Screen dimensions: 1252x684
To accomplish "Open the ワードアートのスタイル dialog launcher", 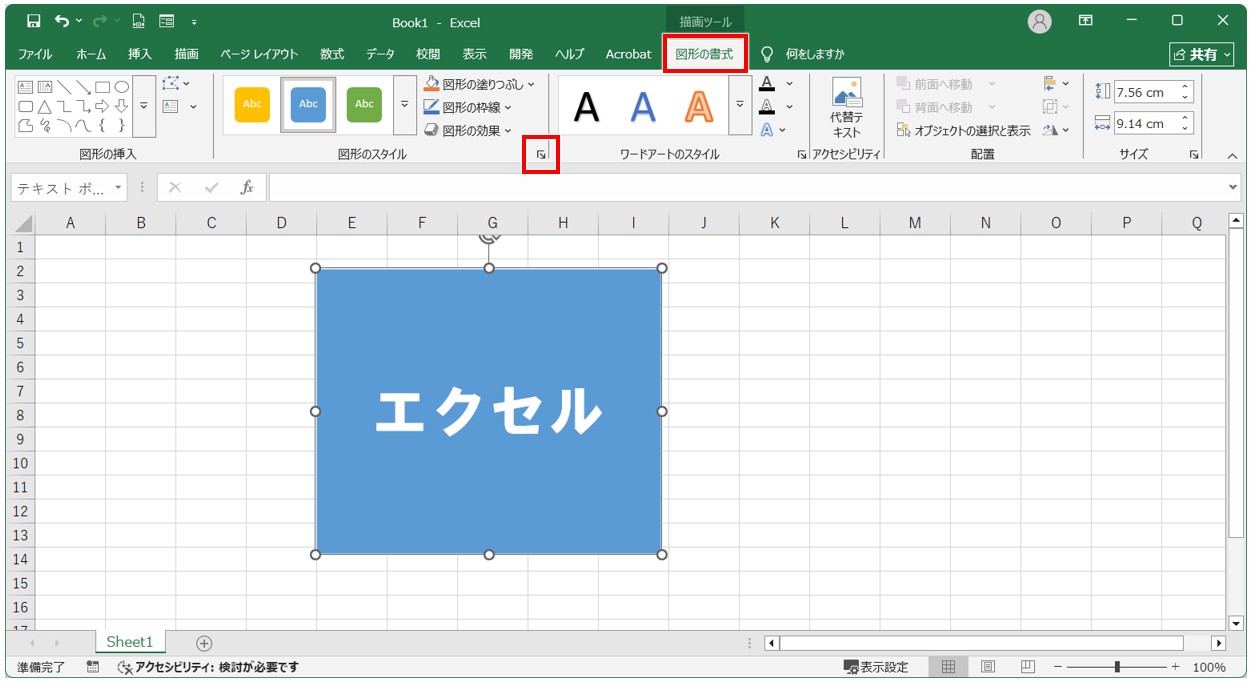I will pyautogui.click(x=802, y=155).
